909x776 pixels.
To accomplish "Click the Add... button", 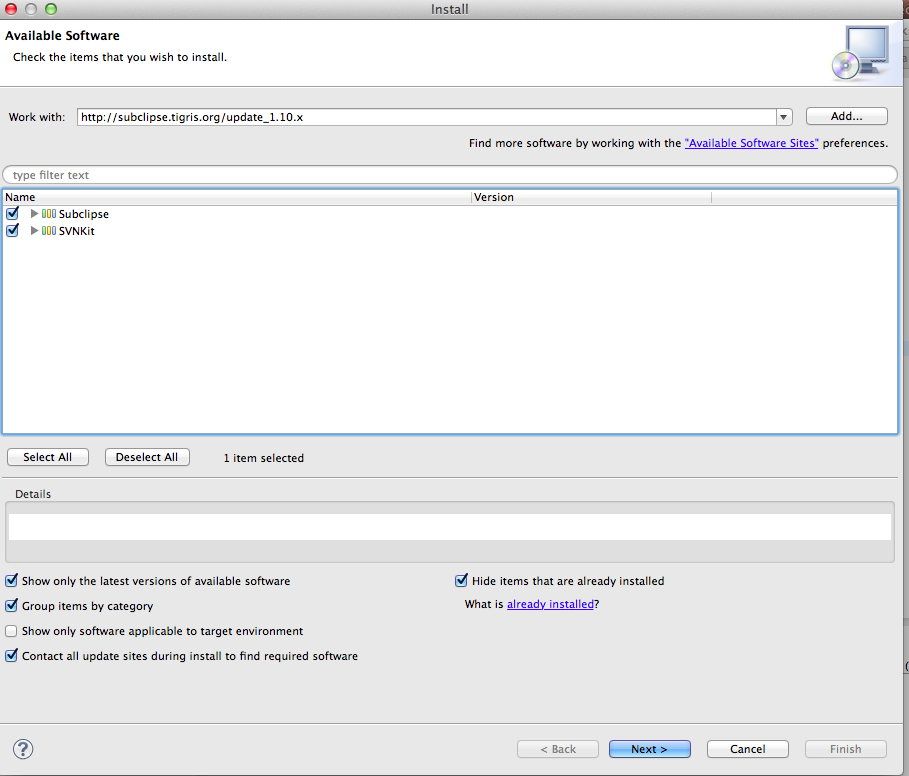I will [x=846, y=117].
